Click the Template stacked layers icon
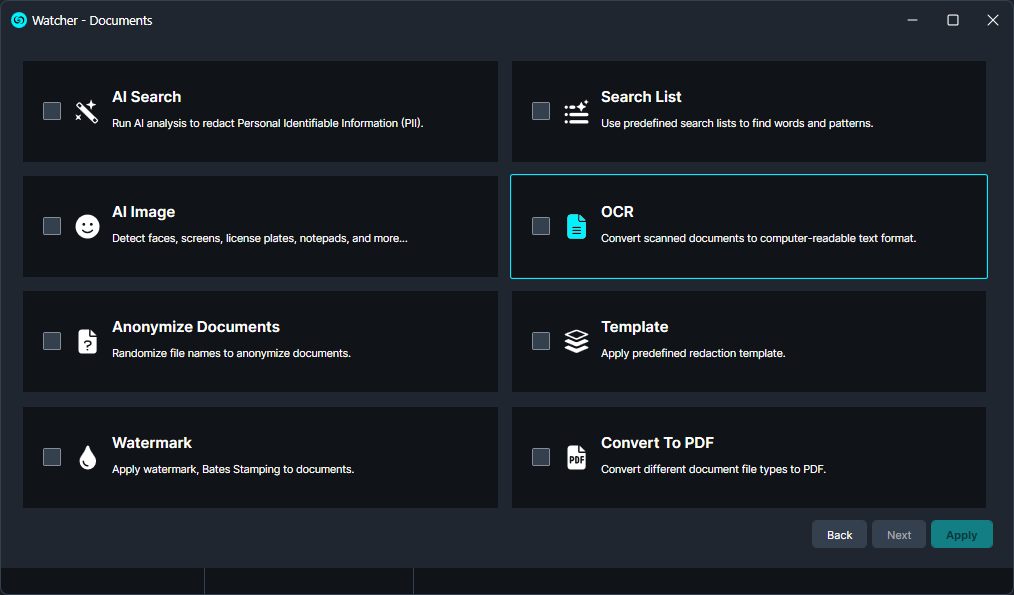This screenshot has width=1014, height=595. pyautogui.click(x=576, y=342)
